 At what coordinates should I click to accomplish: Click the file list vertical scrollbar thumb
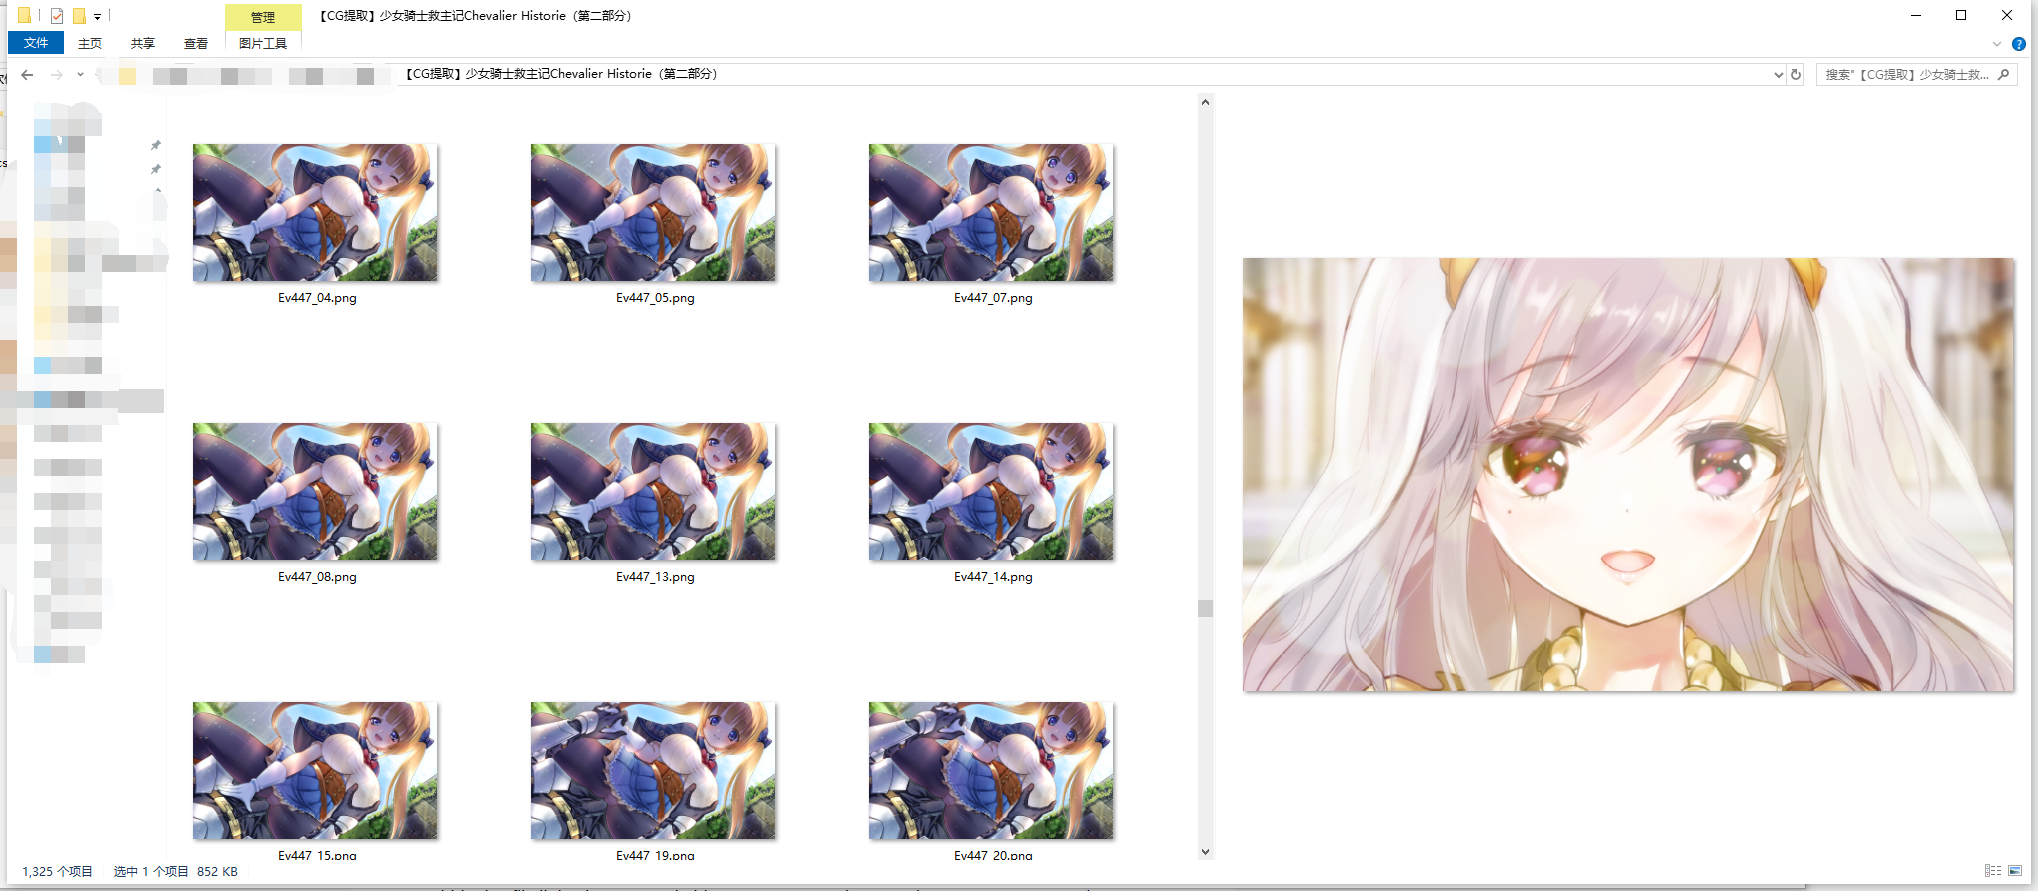click(1205, 608)
